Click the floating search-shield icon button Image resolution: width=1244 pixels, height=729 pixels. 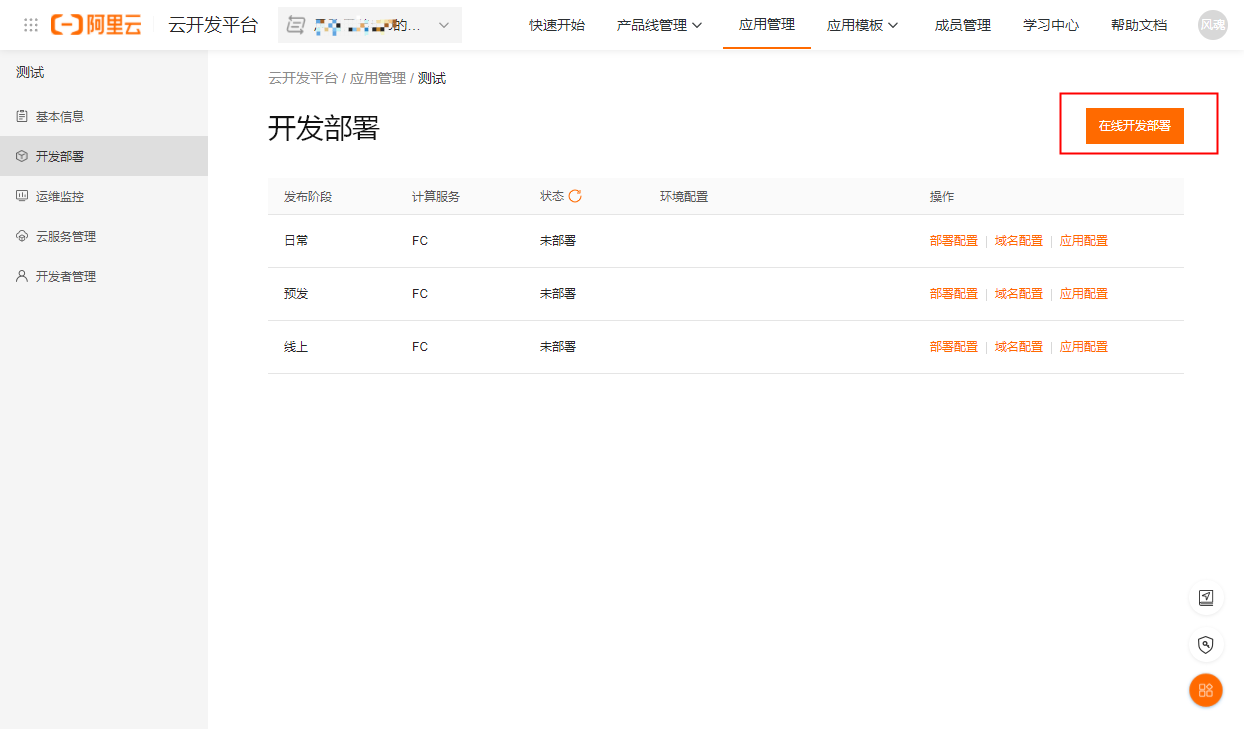pyautogui.click(x=1206, y=644)
